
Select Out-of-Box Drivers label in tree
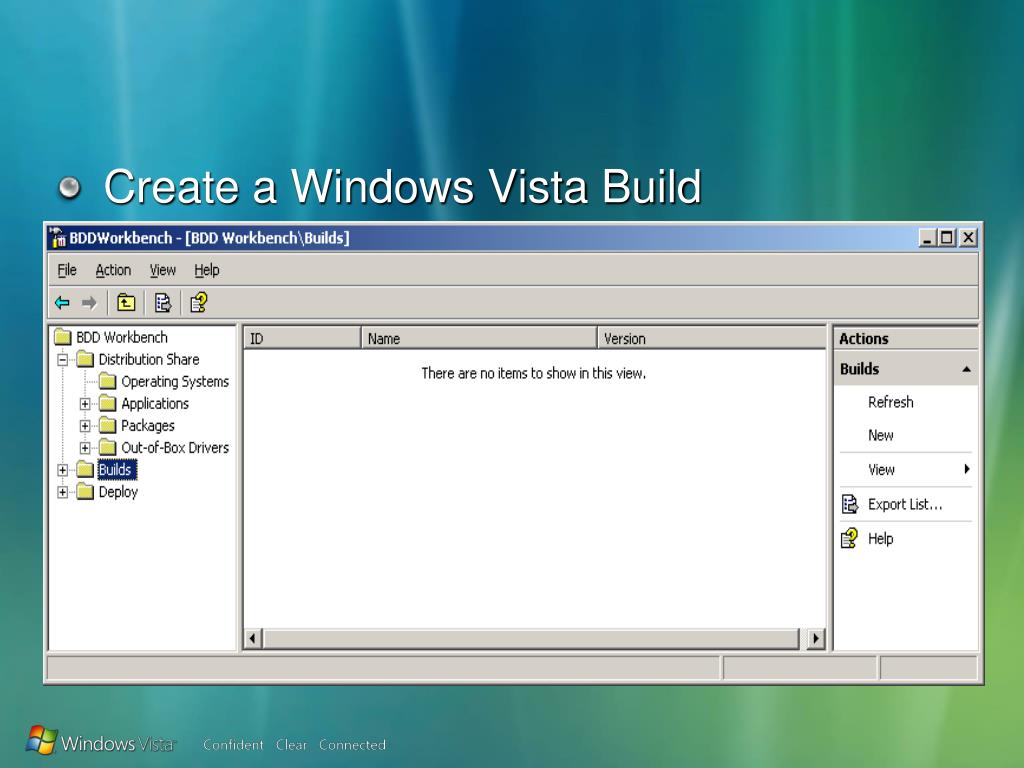[175, 448]
